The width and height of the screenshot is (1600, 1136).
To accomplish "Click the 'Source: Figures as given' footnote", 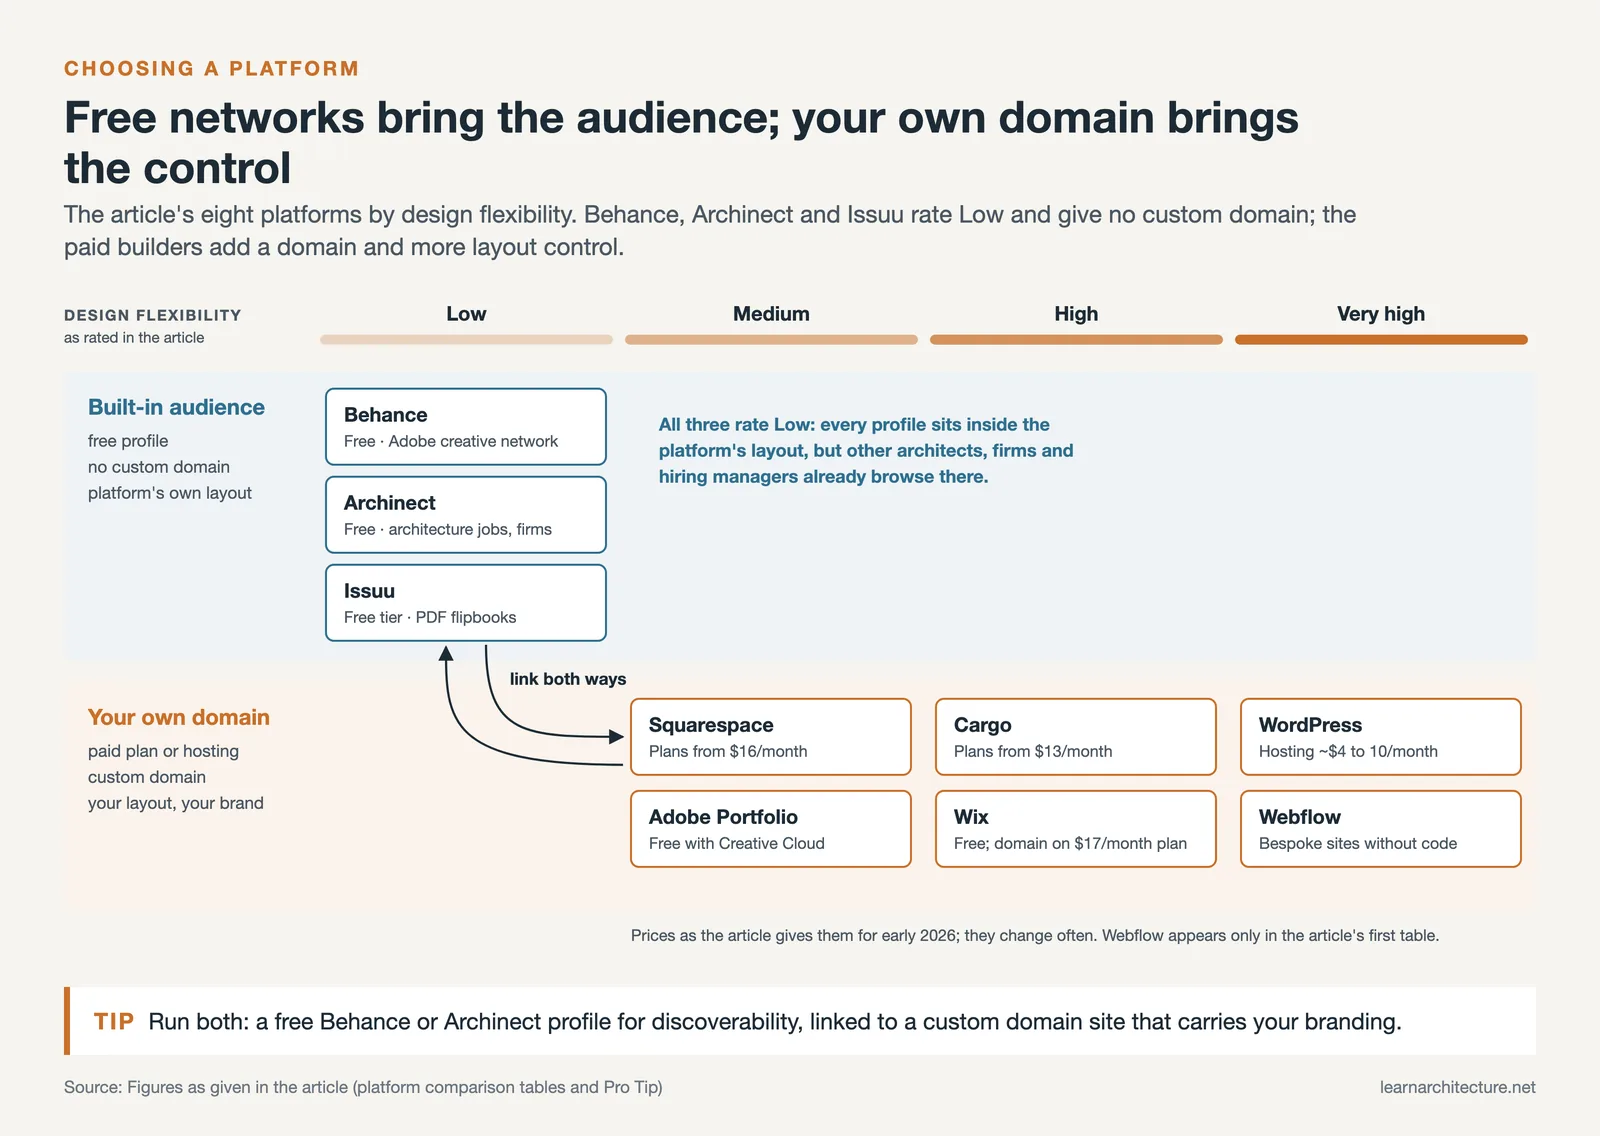I will pos(363,1087).
